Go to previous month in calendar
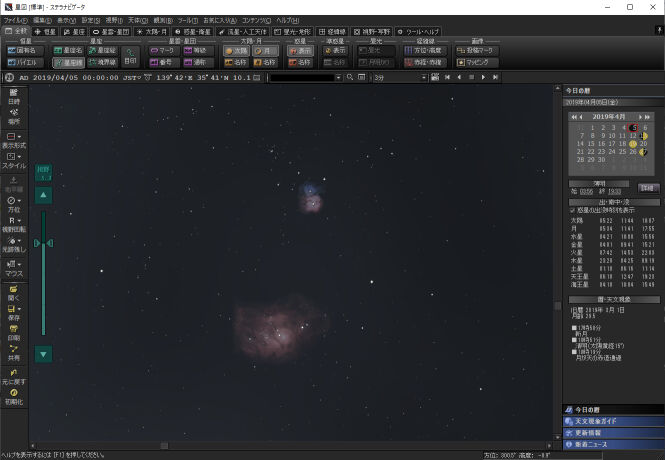This screenshot has width=665, height=460. coord(581,117)
